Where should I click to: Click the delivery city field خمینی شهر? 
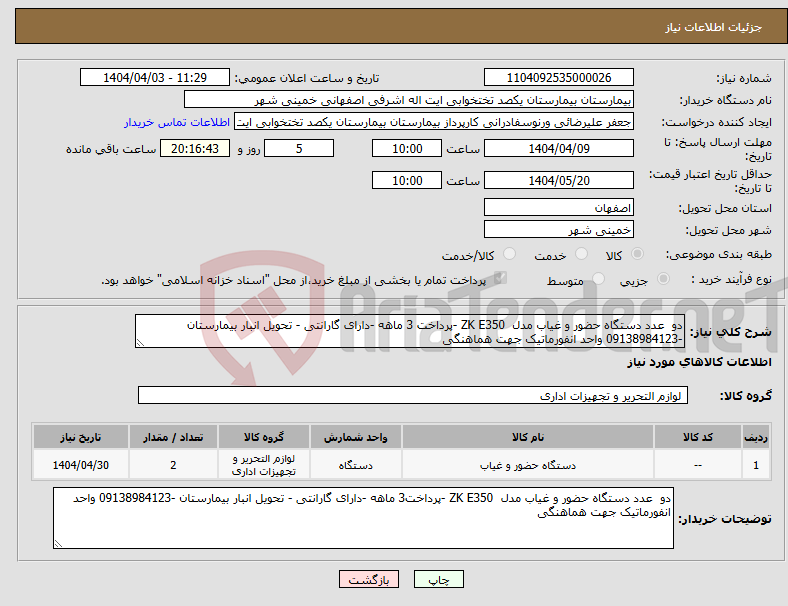[558, 230]
